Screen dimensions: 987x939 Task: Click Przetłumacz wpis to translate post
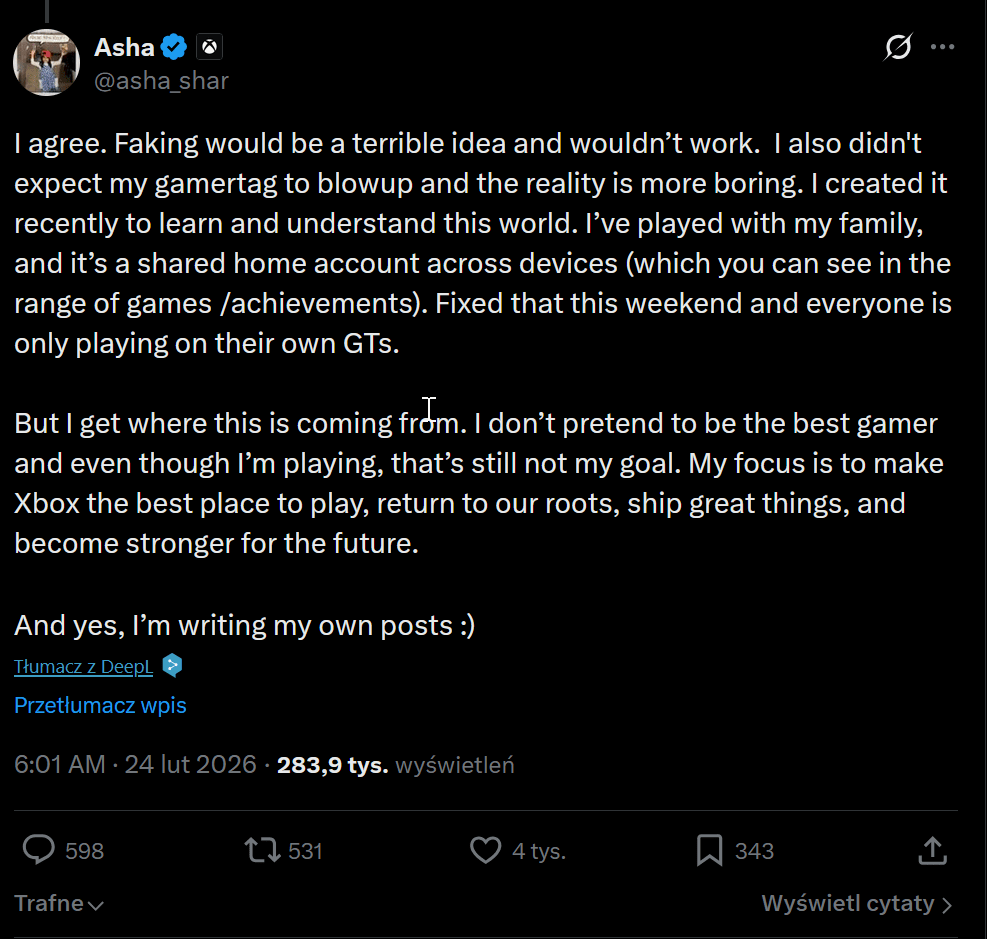pos(100,706)
